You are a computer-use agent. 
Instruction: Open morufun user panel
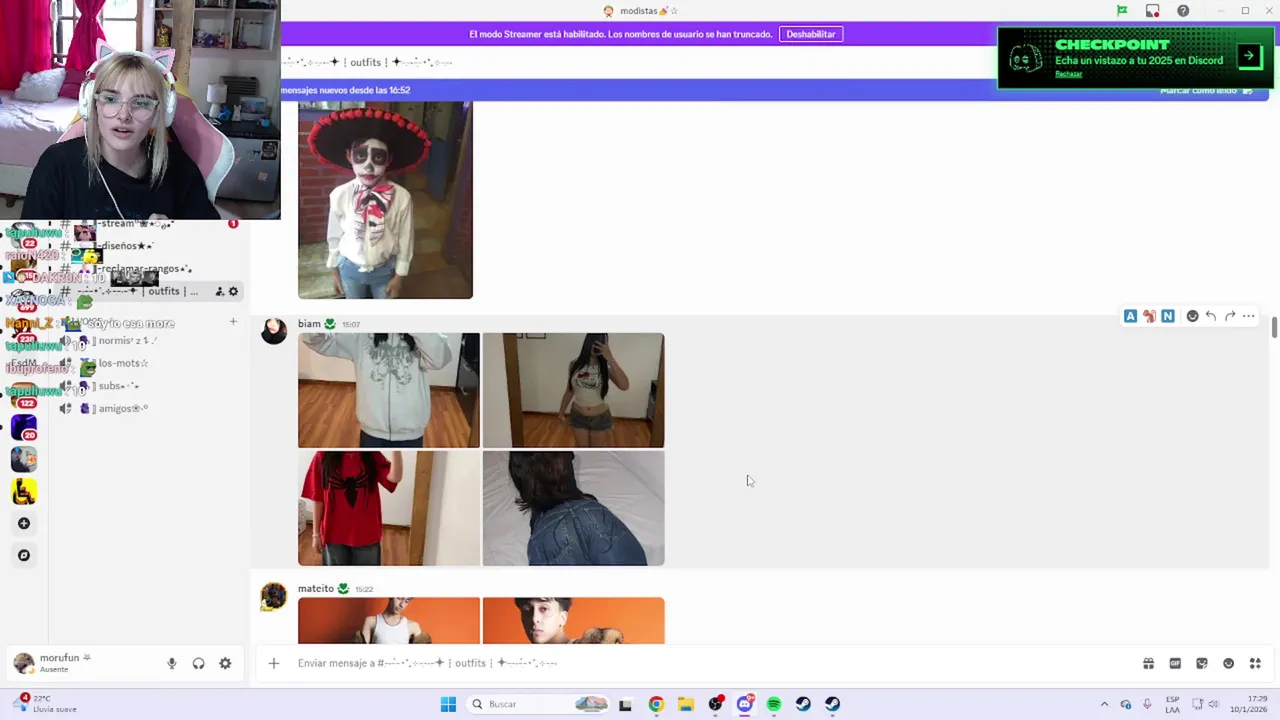coord(82,663)
